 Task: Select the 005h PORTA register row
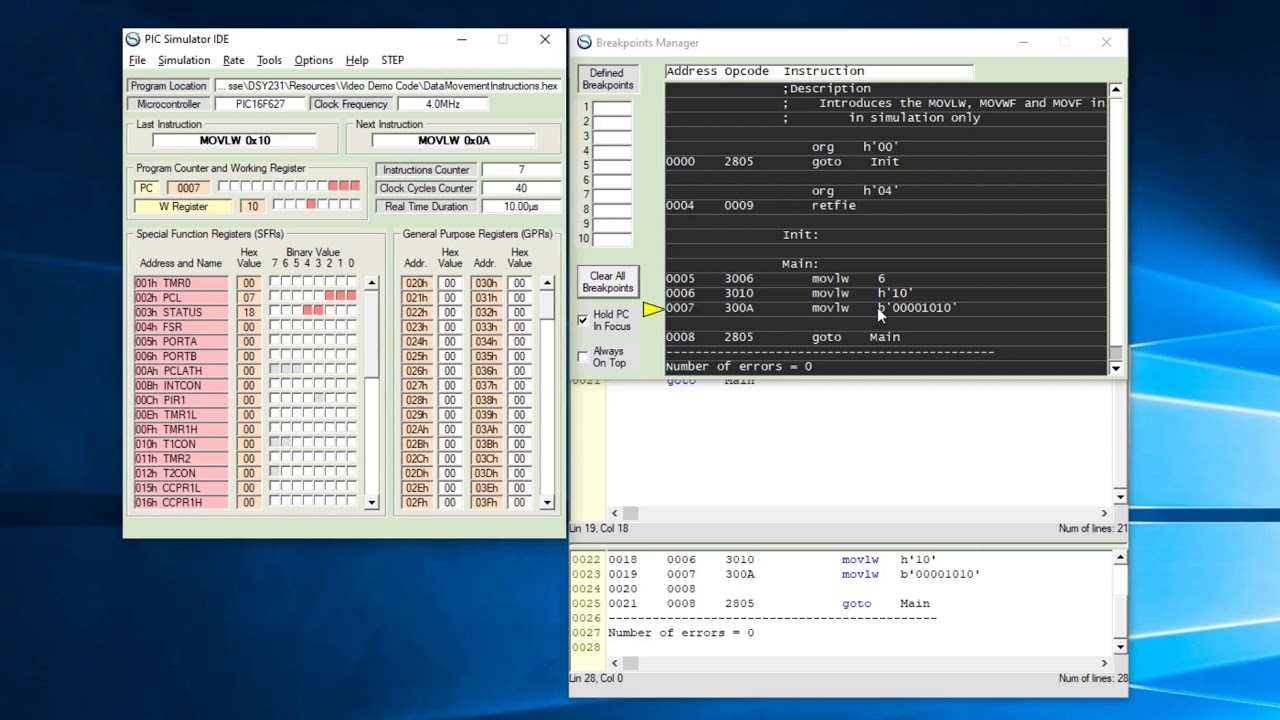pyautogui.click(x=181, y=341)
